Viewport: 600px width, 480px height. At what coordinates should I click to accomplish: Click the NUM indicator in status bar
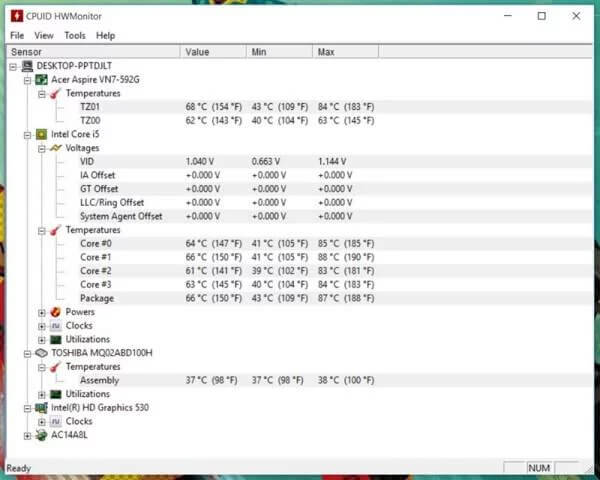pyautogui.click(x=539, y=468)
